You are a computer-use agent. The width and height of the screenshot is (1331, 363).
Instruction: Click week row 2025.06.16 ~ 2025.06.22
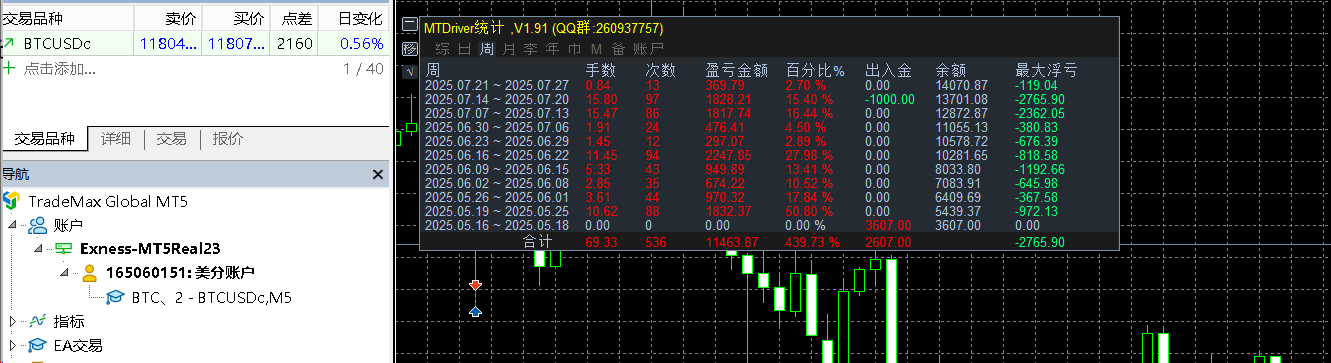coord(497,155)
